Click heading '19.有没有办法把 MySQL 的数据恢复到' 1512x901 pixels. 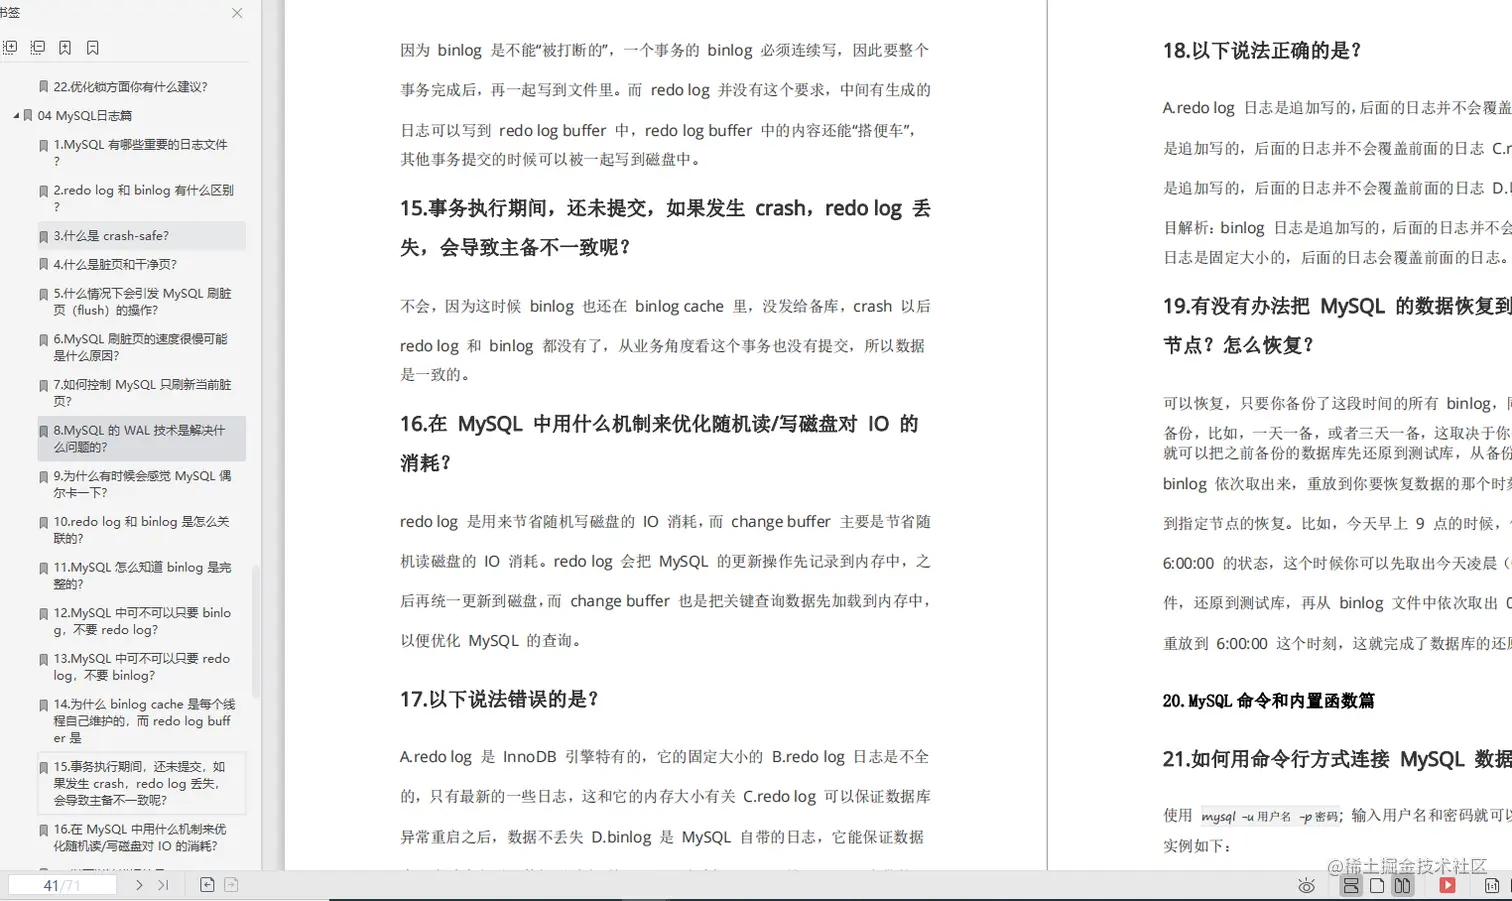point(1337,325)
